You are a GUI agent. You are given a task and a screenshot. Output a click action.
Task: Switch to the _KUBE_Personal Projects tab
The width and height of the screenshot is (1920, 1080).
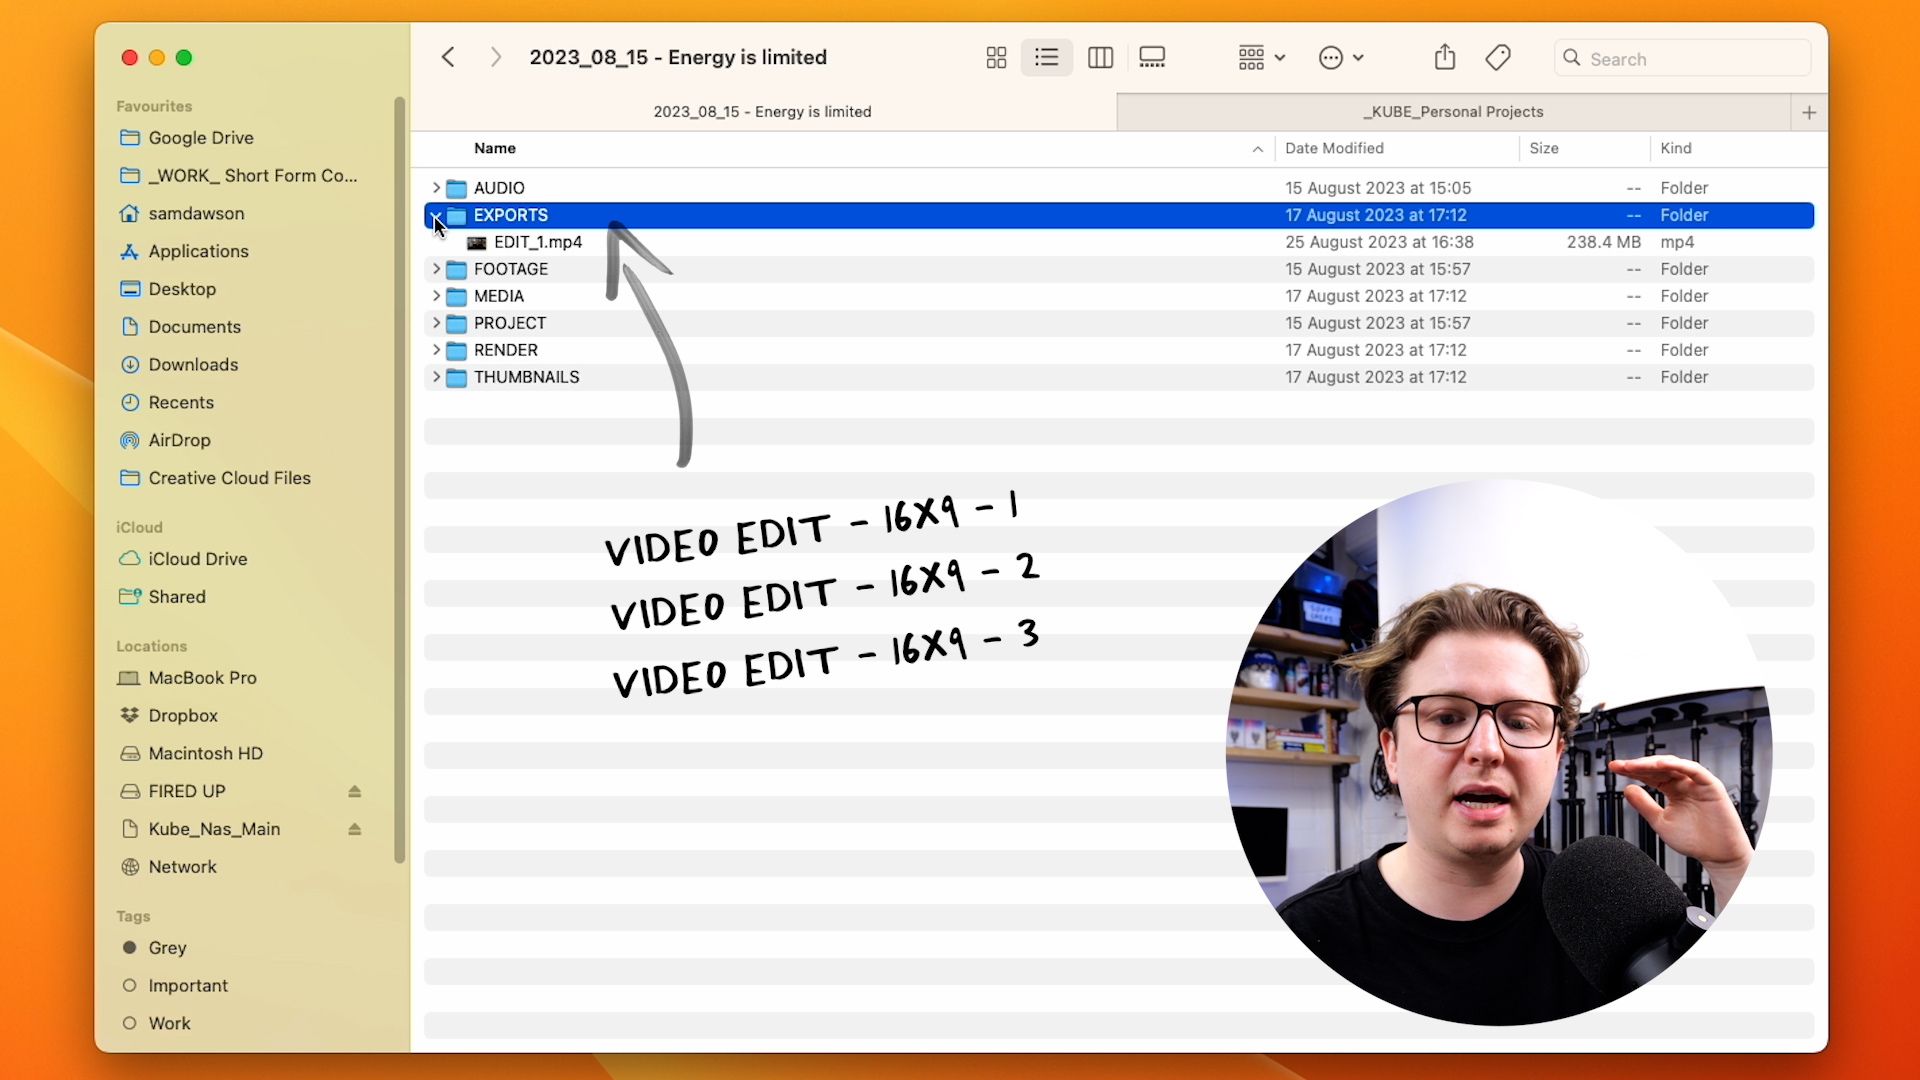click(1453, 112)
